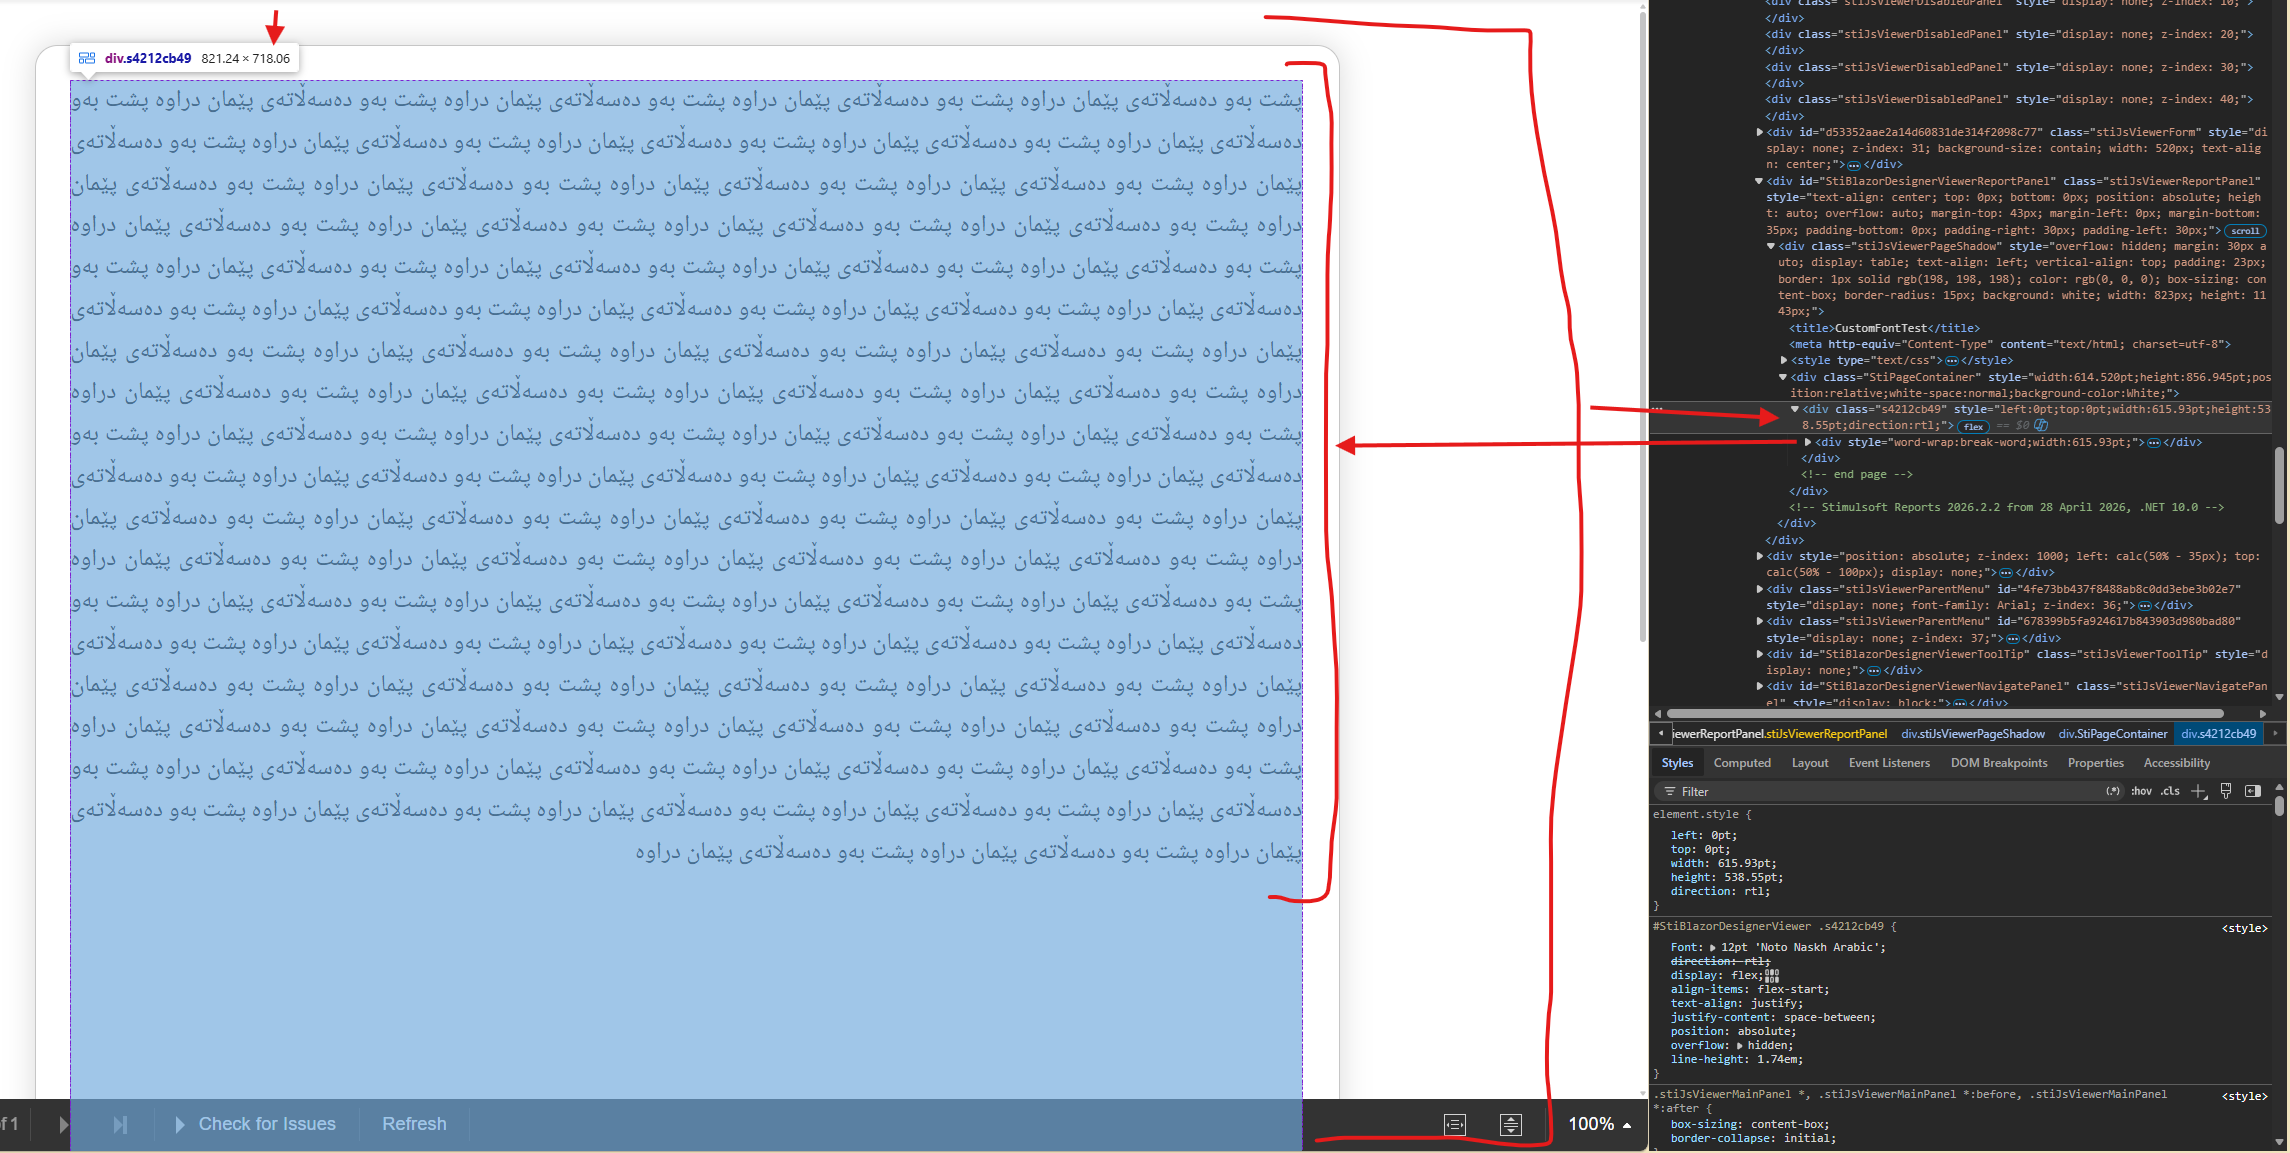
Task: Click the height: 538.55pt value
Action: coord(1751,877)
